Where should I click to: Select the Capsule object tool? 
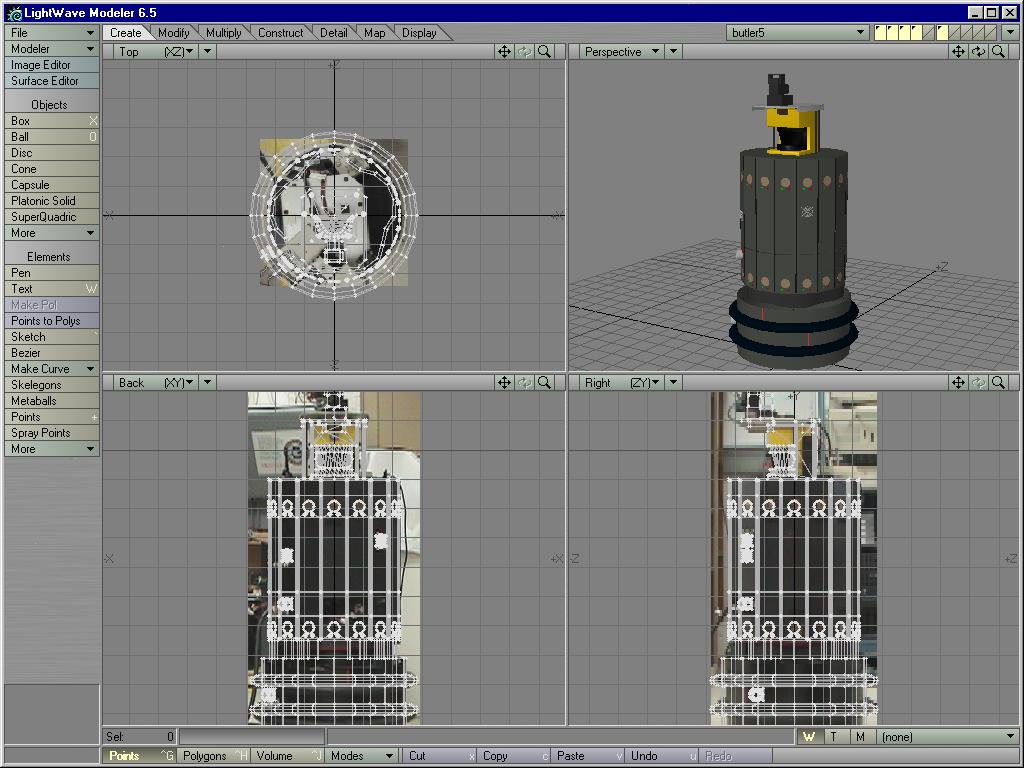tap(51, 185)
